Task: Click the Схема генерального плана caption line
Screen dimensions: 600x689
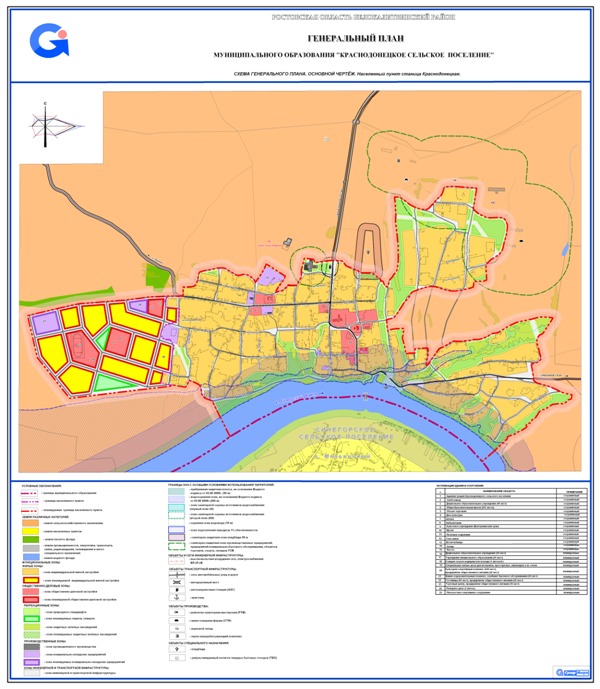Action: coord(347,74)
